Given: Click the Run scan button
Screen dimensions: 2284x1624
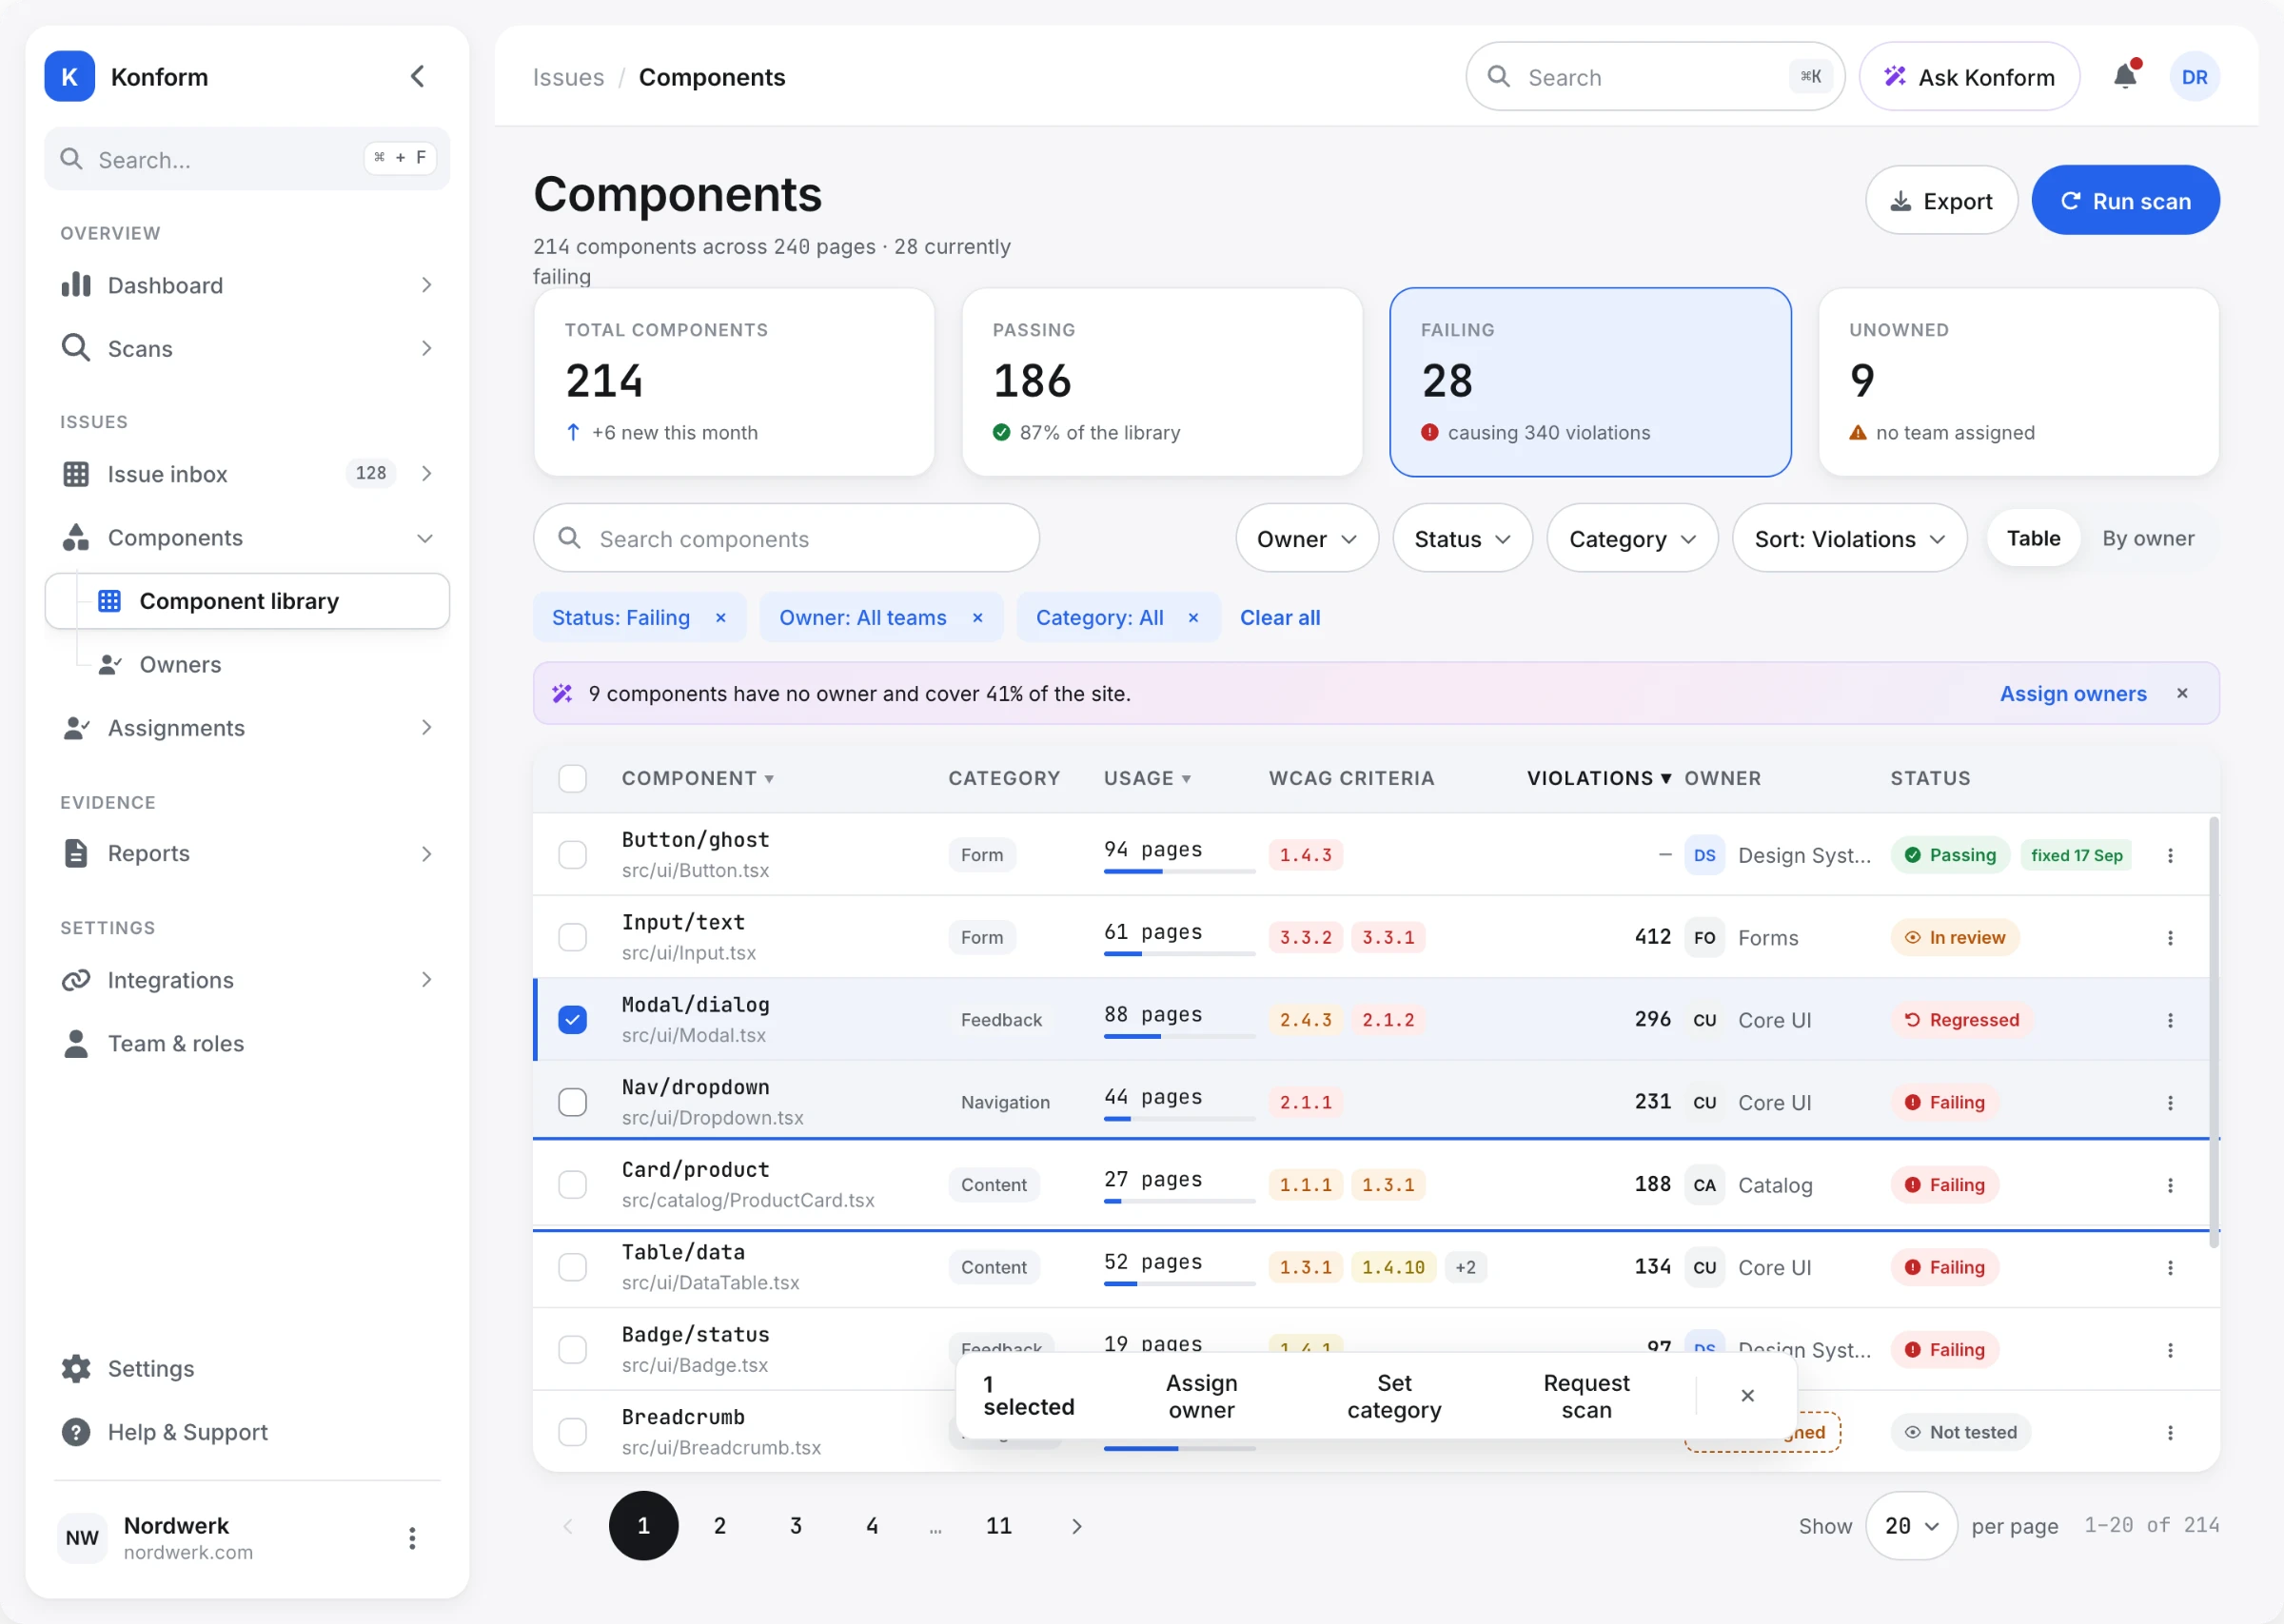Looking at the screenshot, I should (x=2125, y=200).
